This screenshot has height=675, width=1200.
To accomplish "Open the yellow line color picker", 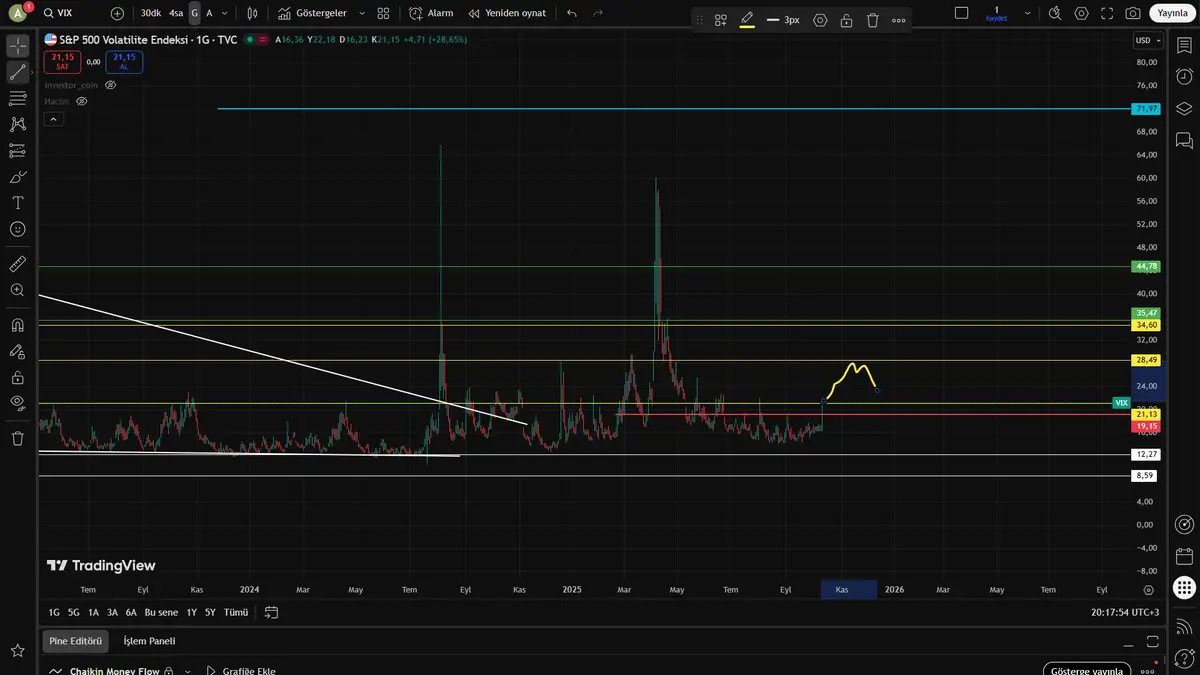I will click(x=747, y=20).
